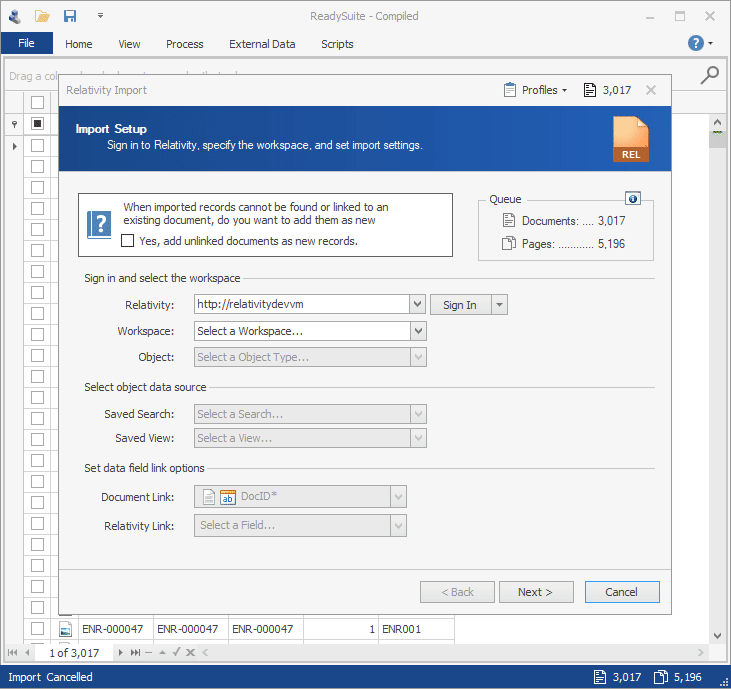Go to last record navigator button
Viewport: 731px width, 689px height.
[135, 652]
